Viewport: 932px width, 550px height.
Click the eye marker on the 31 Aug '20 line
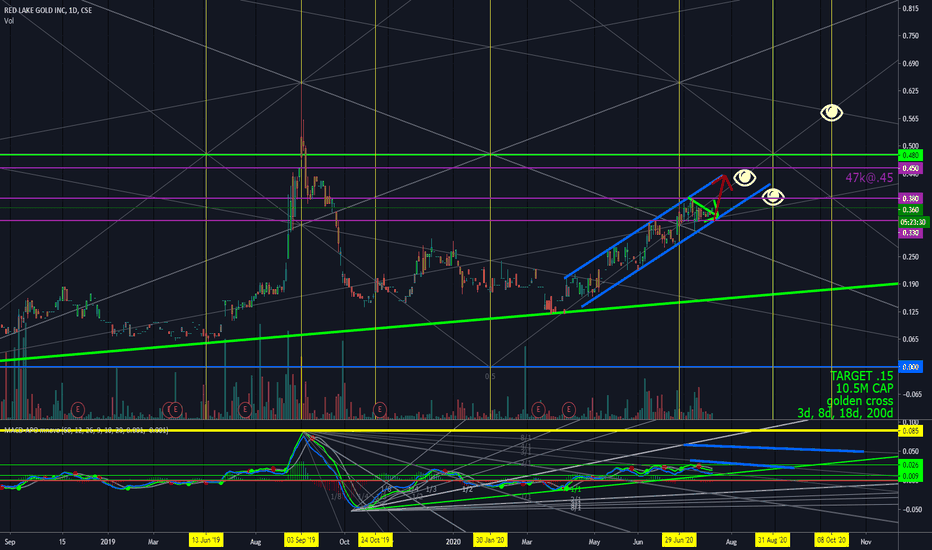[x=773, y=197]
